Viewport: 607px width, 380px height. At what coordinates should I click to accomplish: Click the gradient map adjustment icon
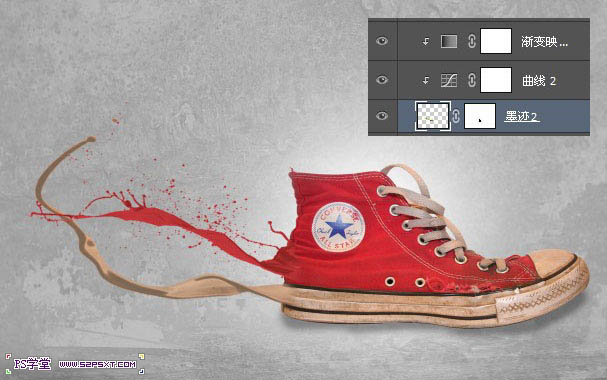coord(449,41)
